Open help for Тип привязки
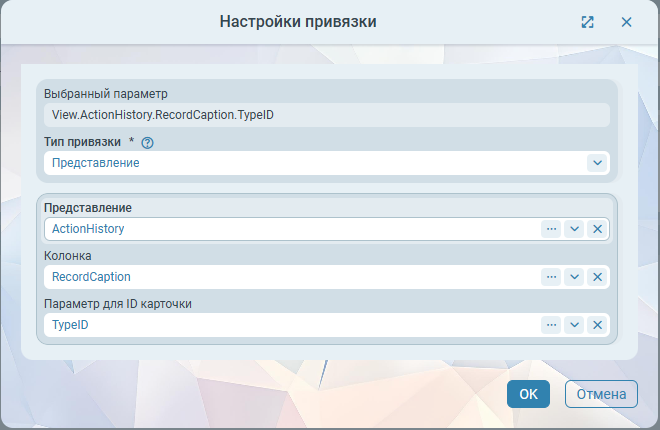Image resolution: width=660 pixels, height=430 pixels. [147, 143]
